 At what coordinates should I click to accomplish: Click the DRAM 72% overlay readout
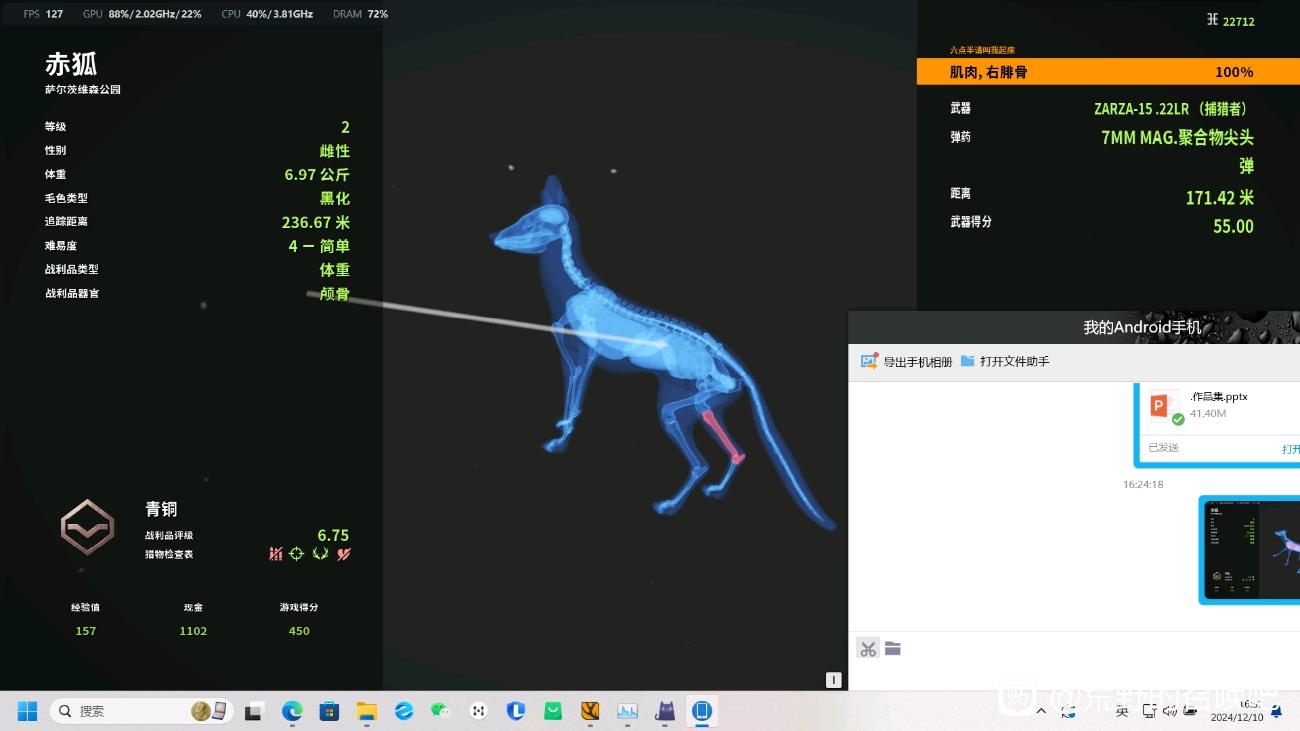(x=361, y=14)
